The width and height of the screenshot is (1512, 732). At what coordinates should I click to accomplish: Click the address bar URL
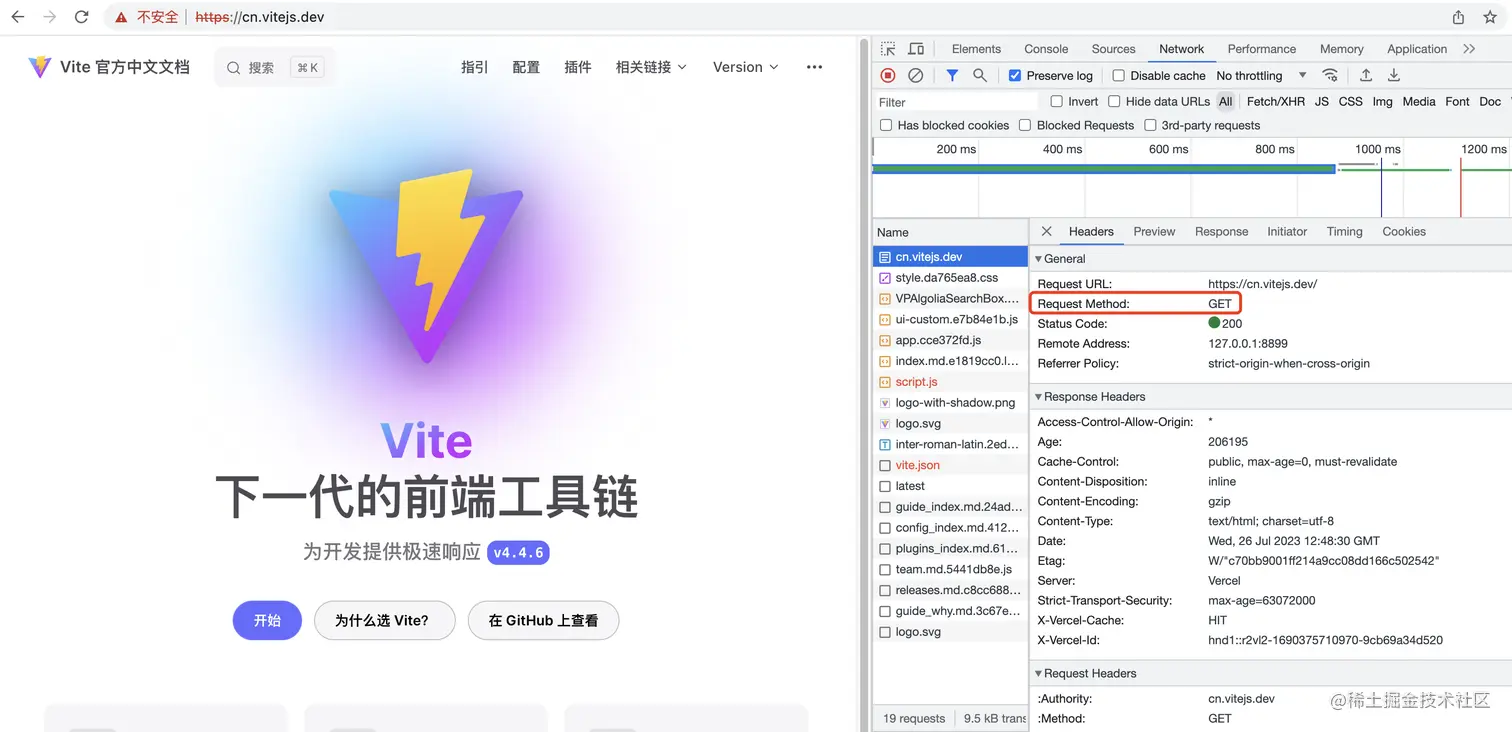pos(260,17)
